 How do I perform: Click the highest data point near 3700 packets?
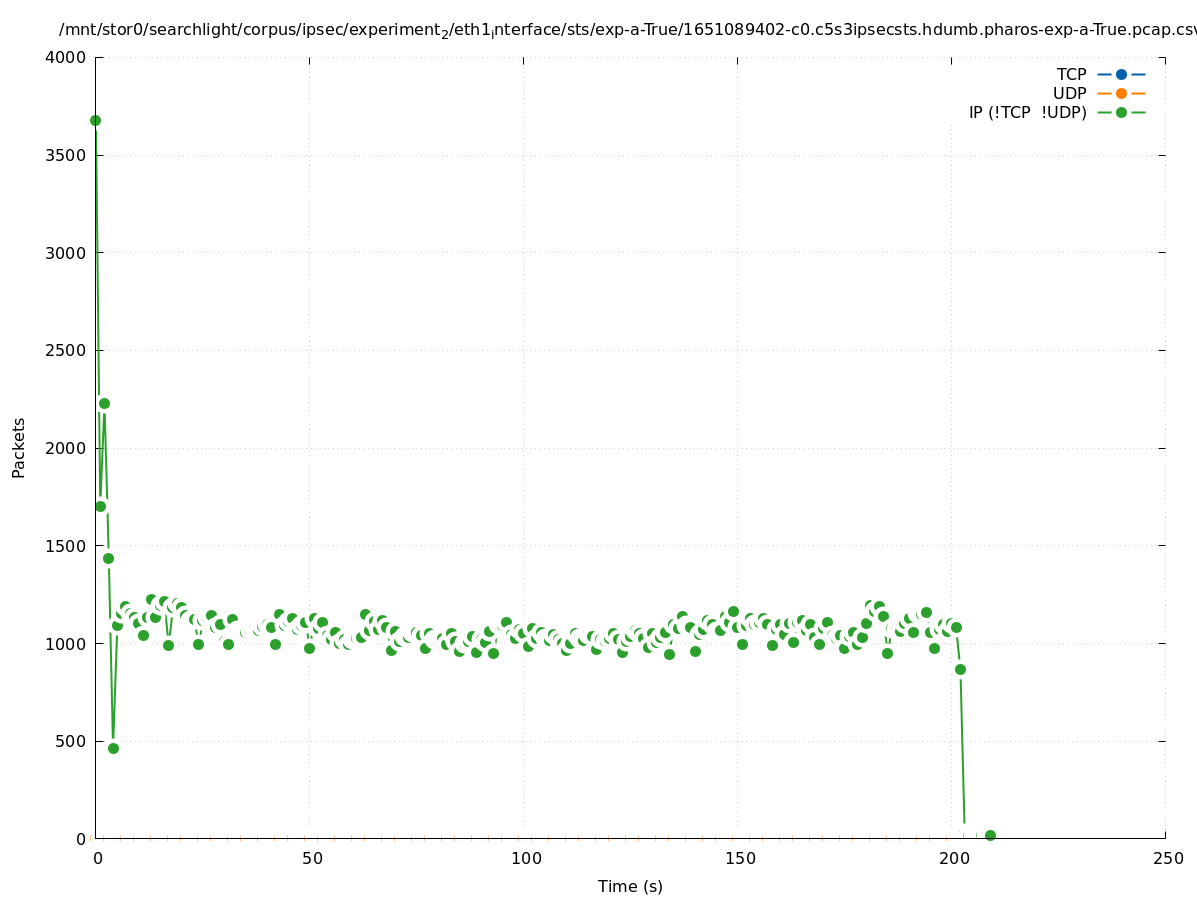point(95,120)
